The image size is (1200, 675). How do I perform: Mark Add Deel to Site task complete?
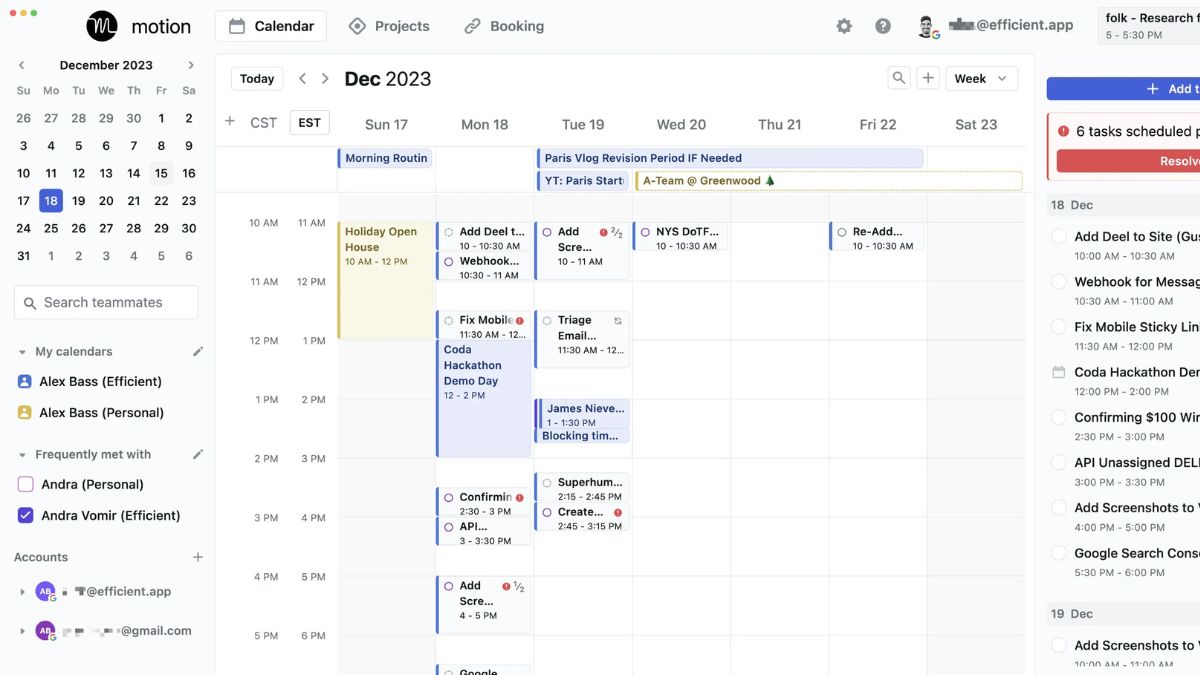tap(1058, 237)
